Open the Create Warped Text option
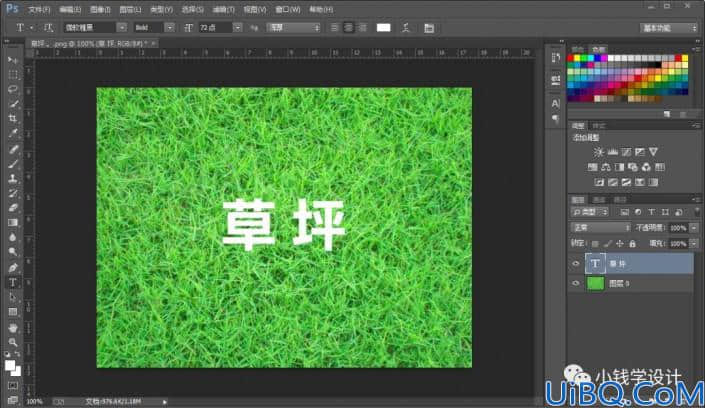This screenshot has width=705, height=408. tap(406, 28)
